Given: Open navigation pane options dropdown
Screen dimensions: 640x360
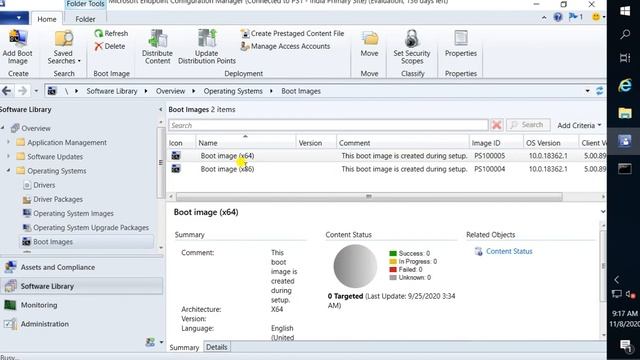Looking at the screenshot, I should coord(161,342).
